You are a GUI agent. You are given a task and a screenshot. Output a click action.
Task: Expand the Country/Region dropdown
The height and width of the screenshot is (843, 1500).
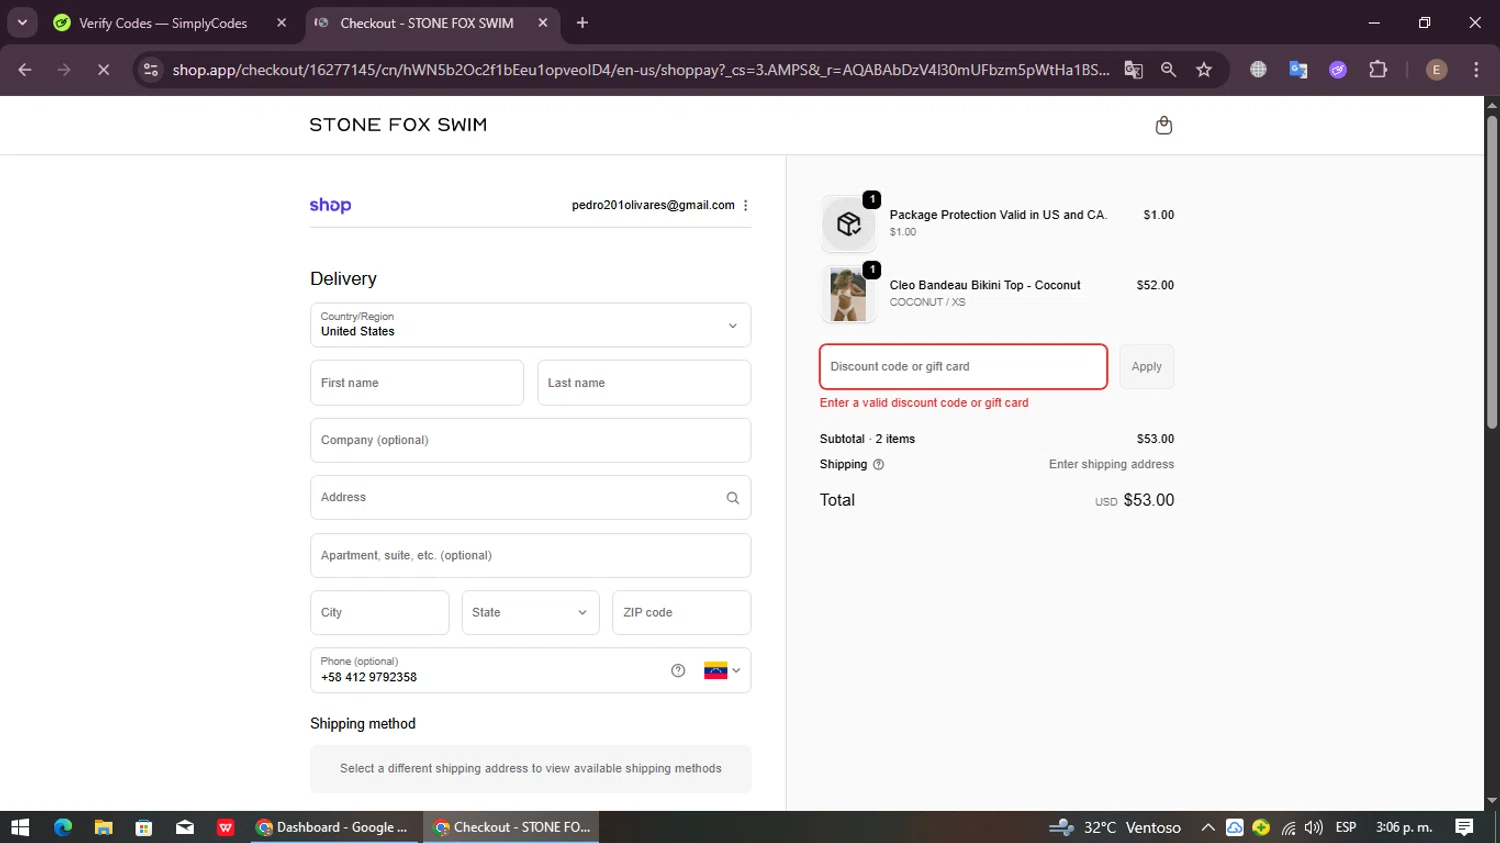(x=530, y=325)
